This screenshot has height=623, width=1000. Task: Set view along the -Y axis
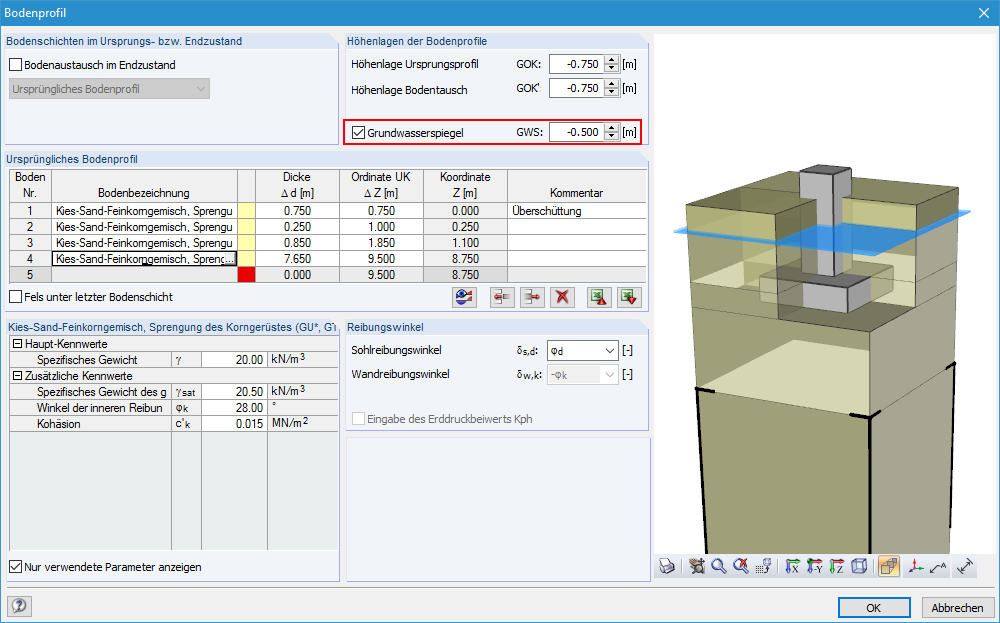(x=814, y=566)
